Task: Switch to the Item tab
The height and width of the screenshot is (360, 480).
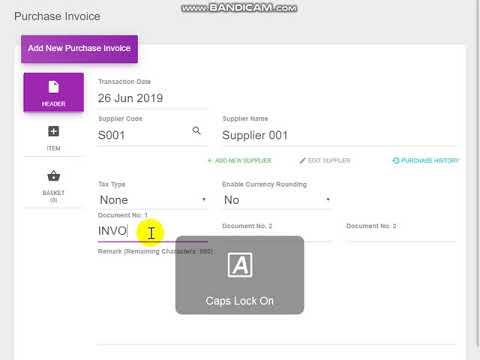Action: tap(54, 138)
